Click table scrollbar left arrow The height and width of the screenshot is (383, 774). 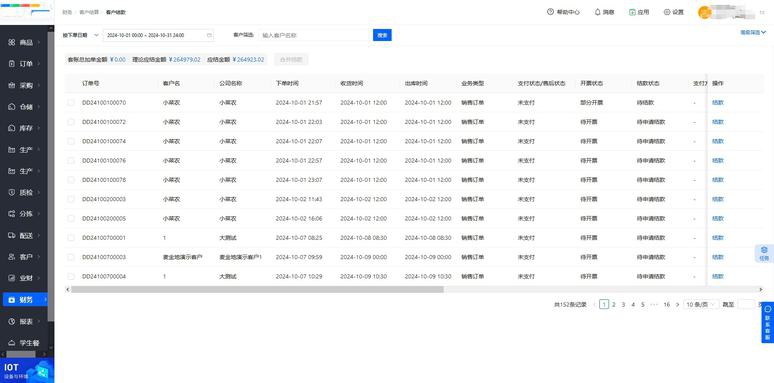68,290
